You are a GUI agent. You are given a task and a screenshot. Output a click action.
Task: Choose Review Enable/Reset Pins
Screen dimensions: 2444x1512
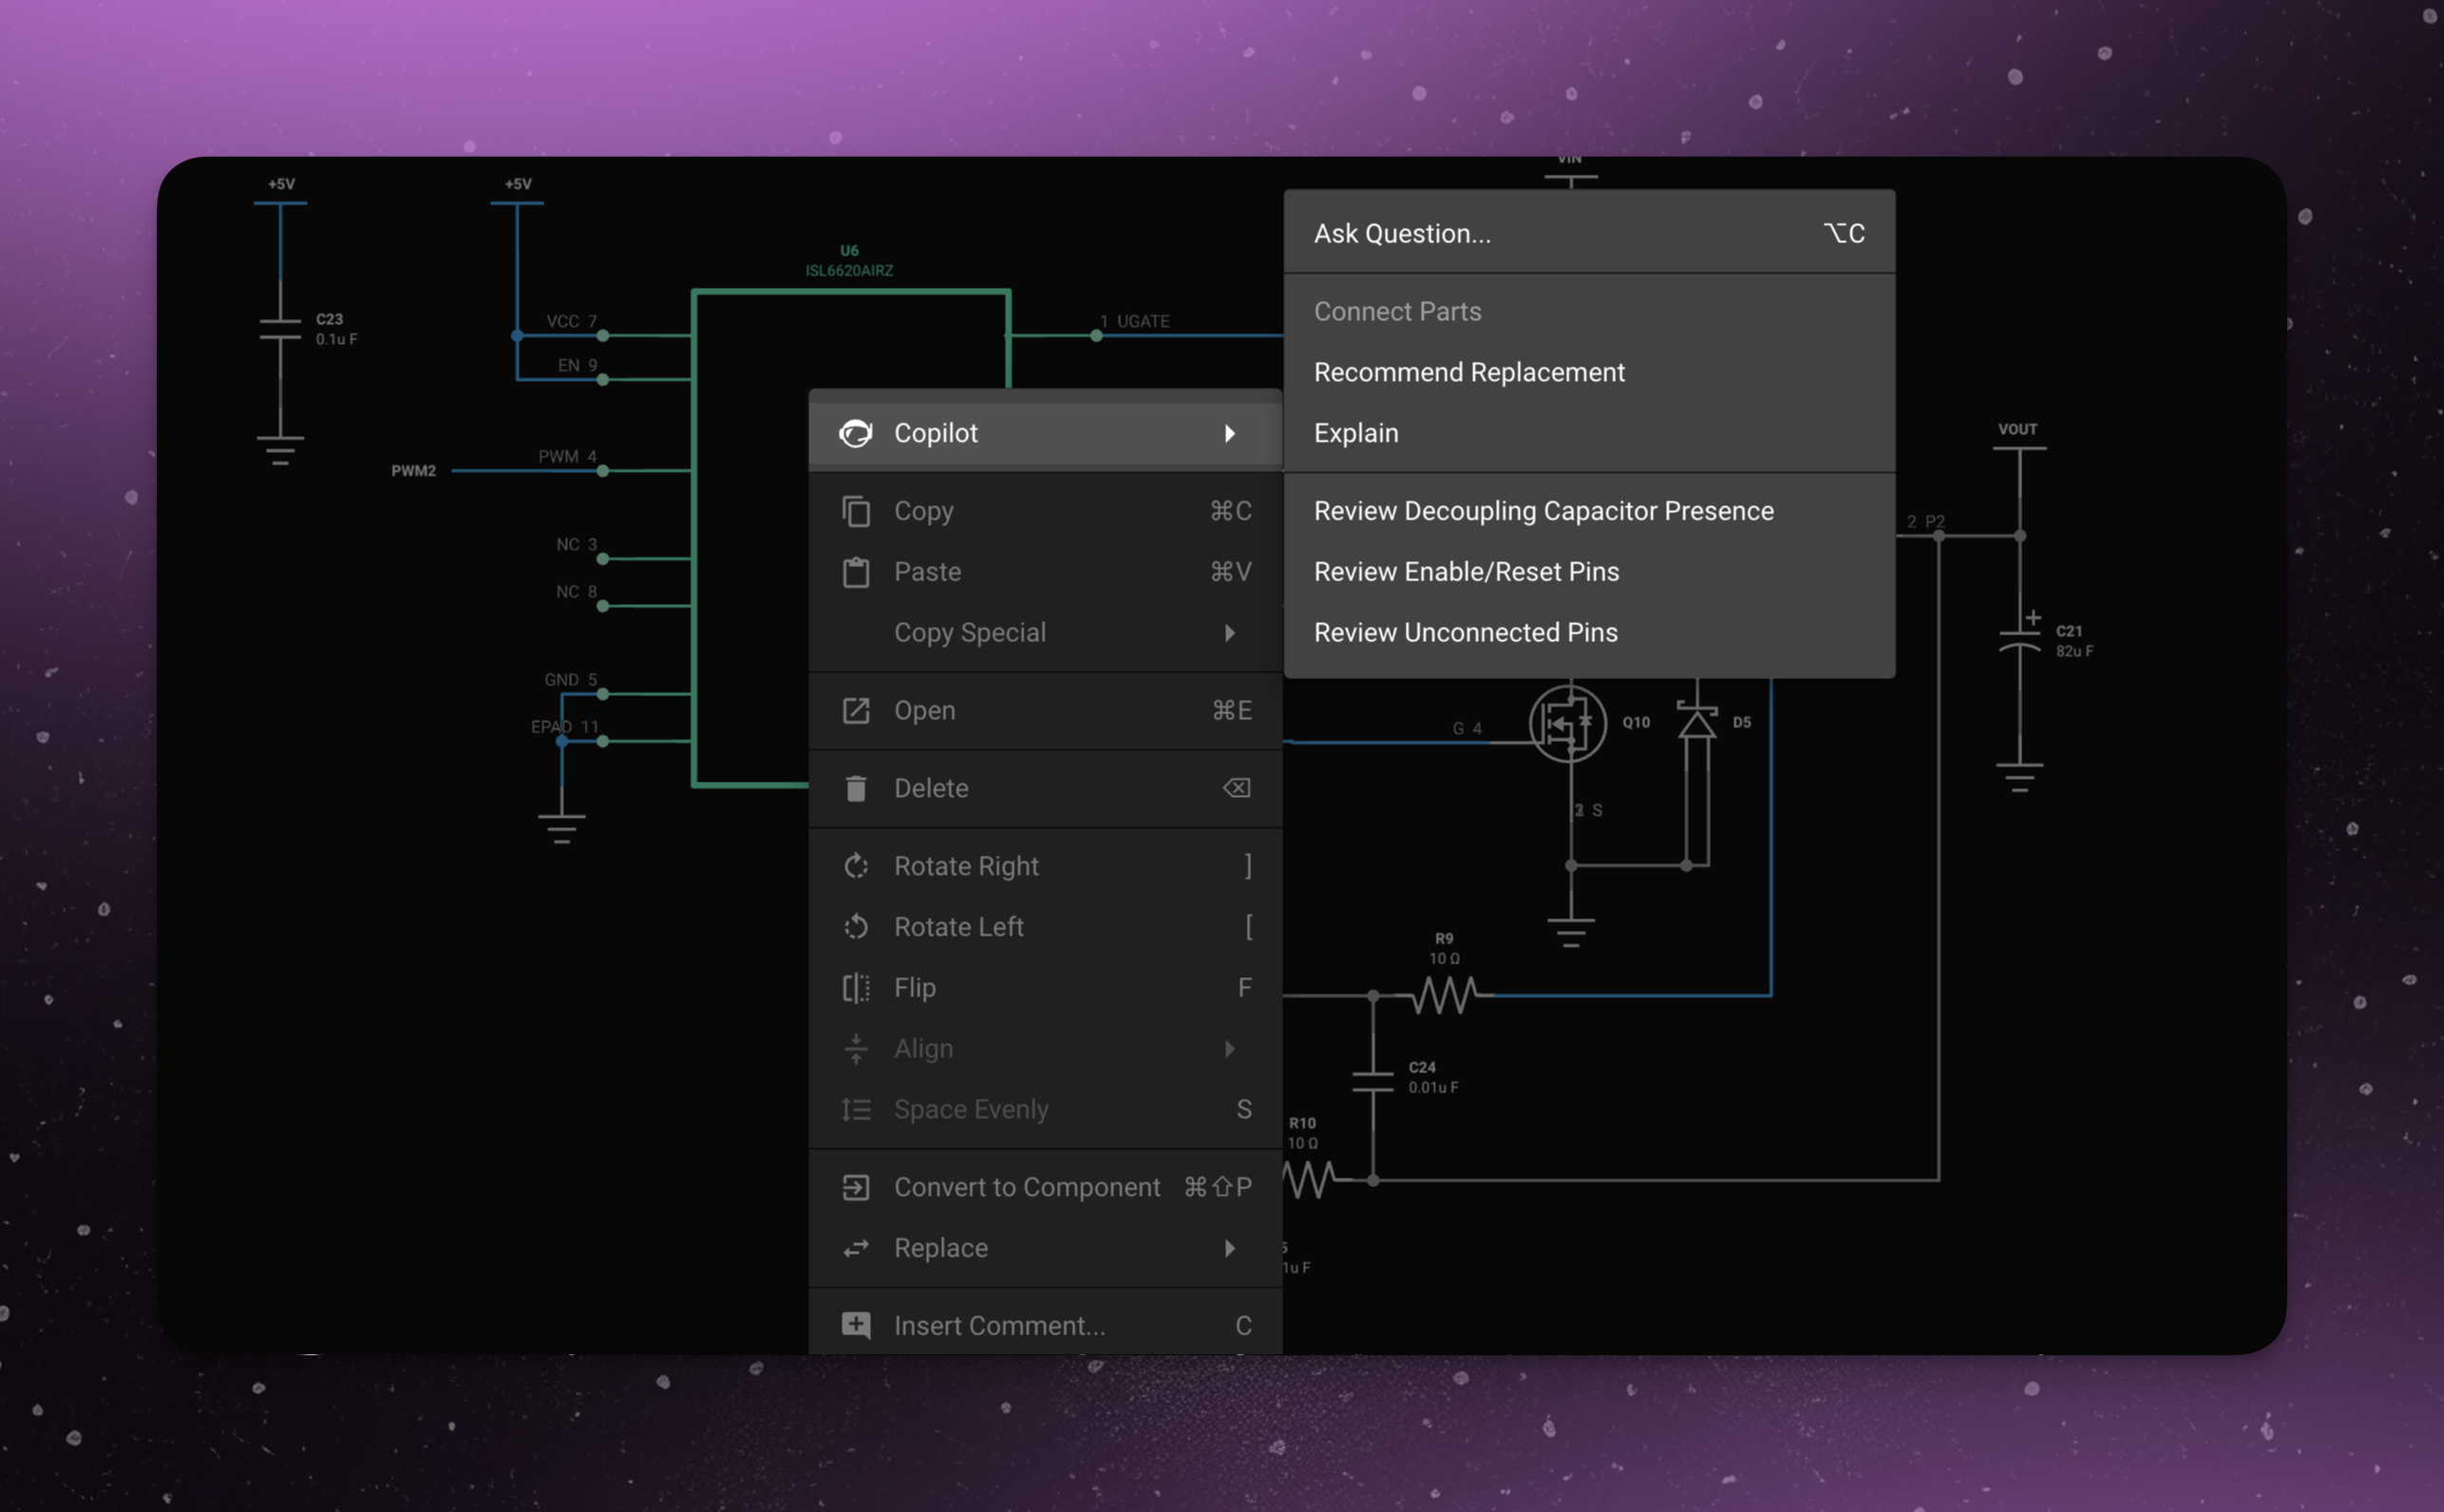(1465, 572)
